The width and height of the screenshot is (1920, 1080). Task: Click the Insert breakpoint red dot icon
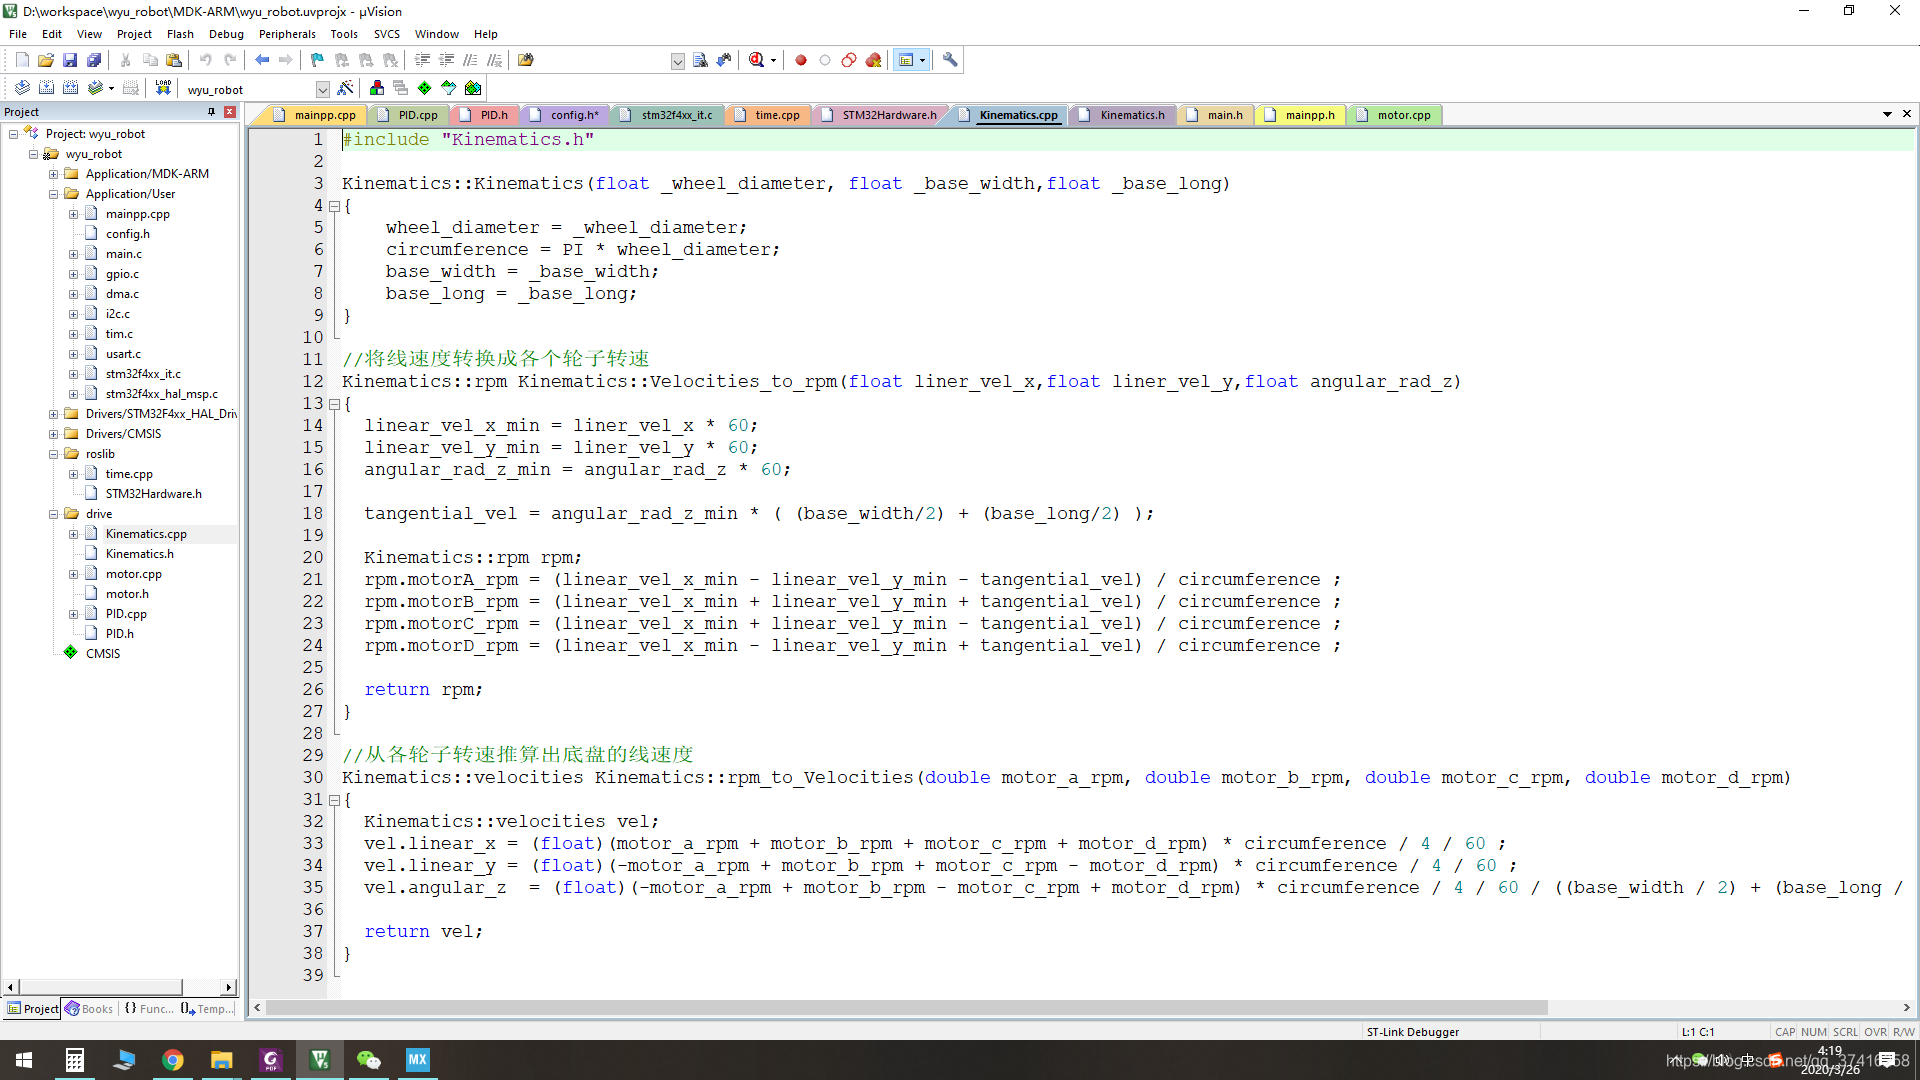click(801, 60)
